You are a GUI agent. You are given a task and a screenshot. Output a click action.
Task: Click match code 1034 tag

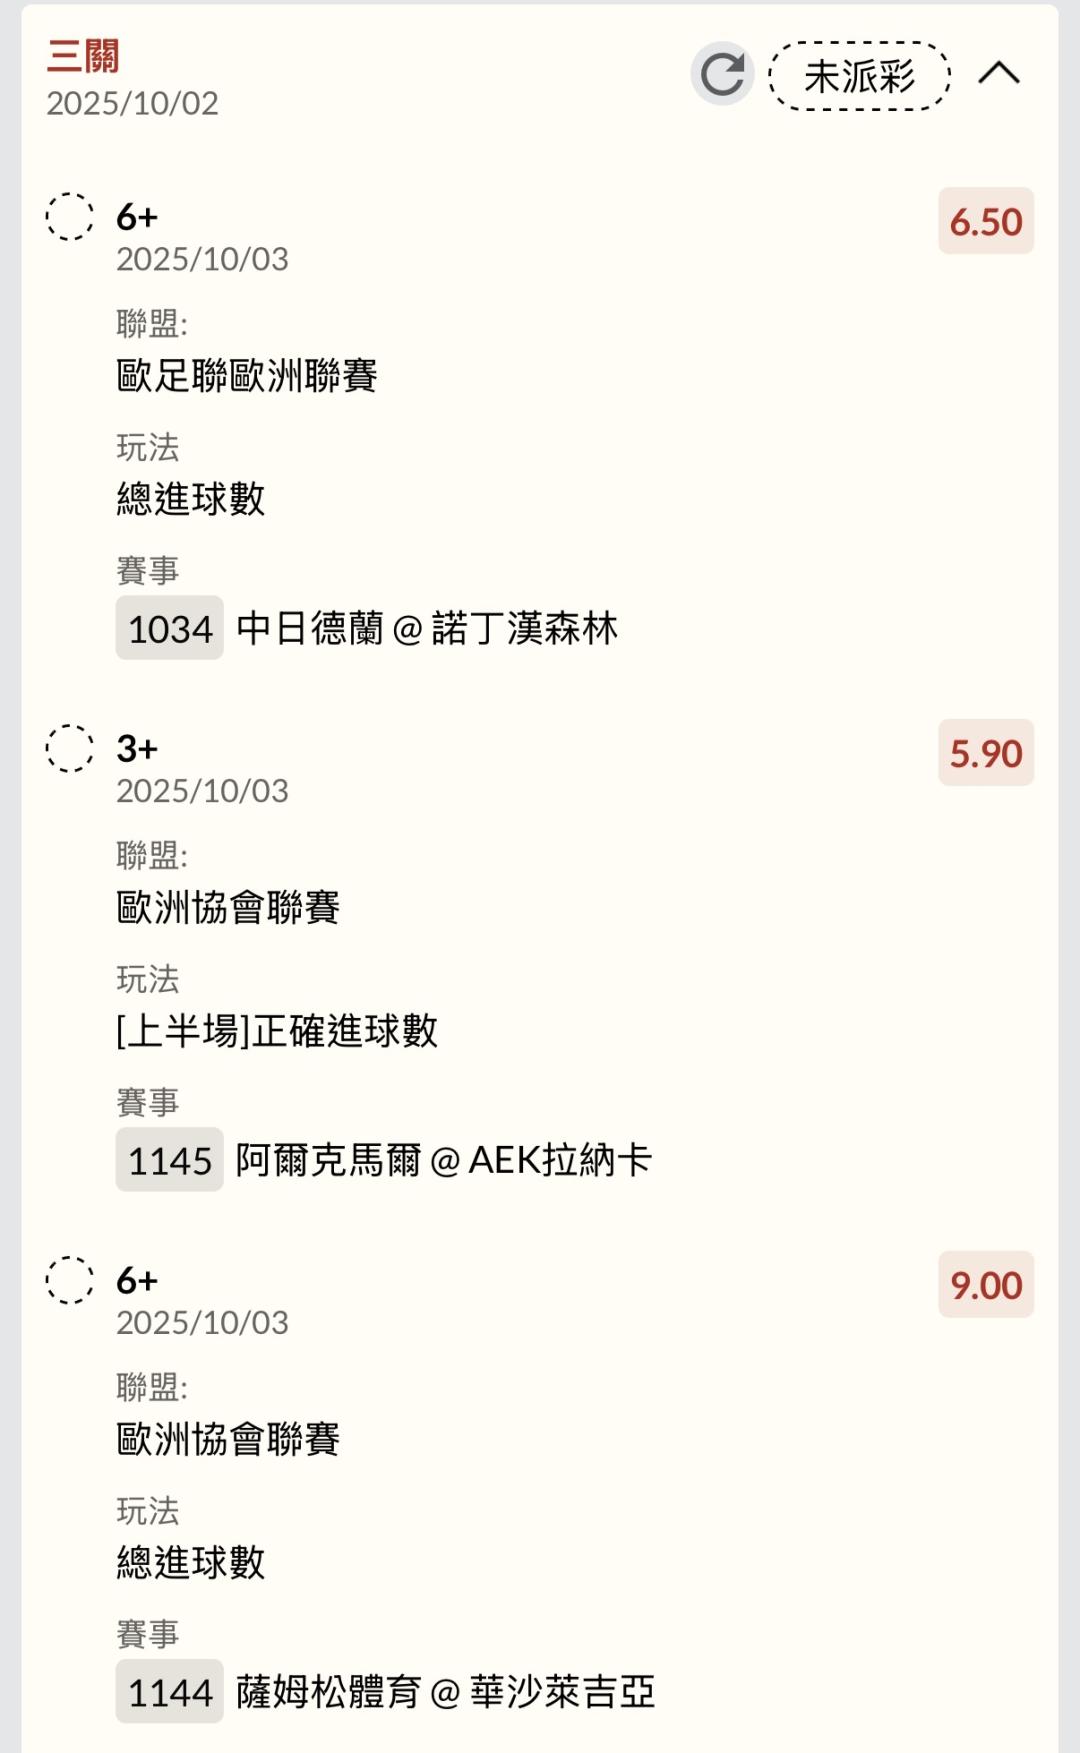[170, 629]
